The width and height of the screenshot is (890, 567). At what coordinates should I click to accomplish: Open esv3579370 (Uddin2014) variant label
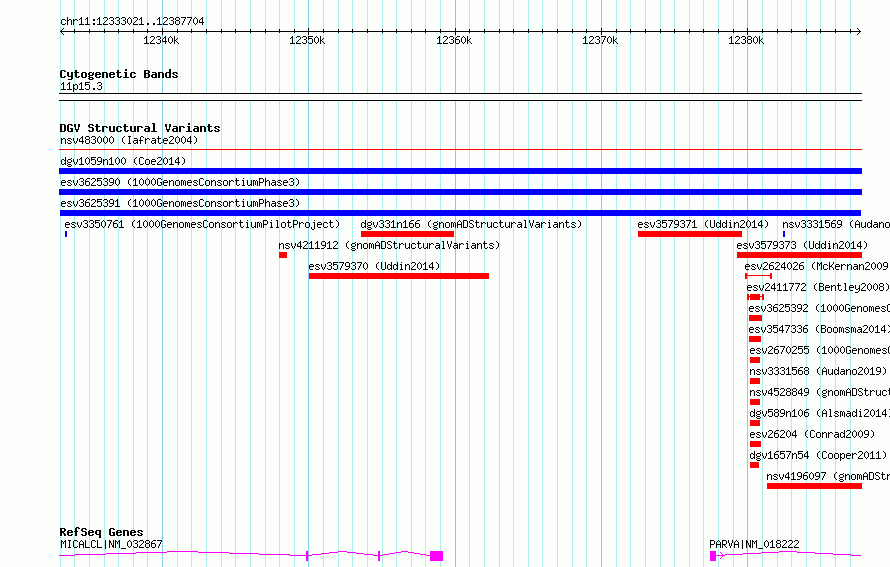tap(374, 266)
